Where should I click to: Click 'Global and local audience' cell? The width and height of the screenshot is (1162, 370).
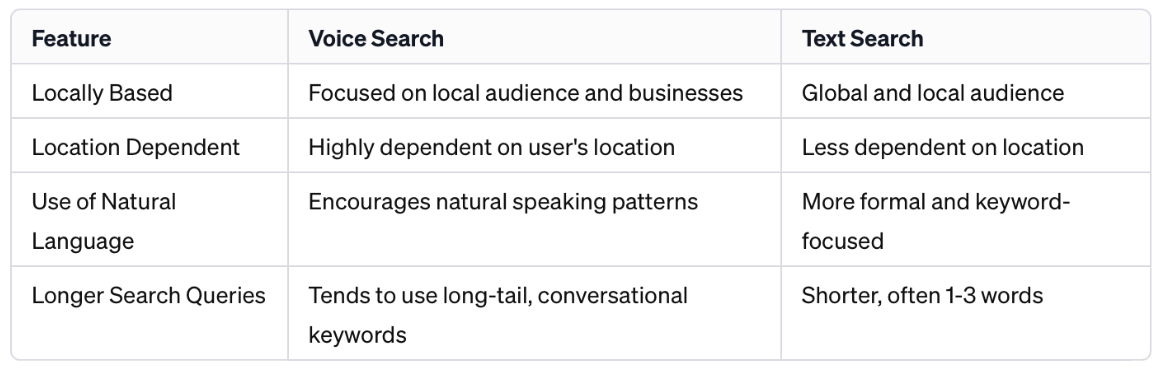933,93
